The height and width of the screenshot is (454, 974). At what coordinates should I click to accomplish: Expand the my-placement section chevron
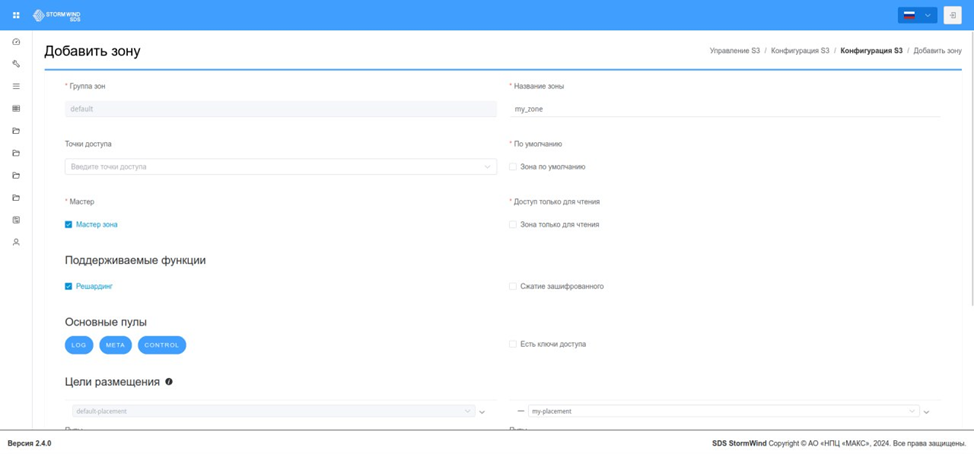coord(926,412)
